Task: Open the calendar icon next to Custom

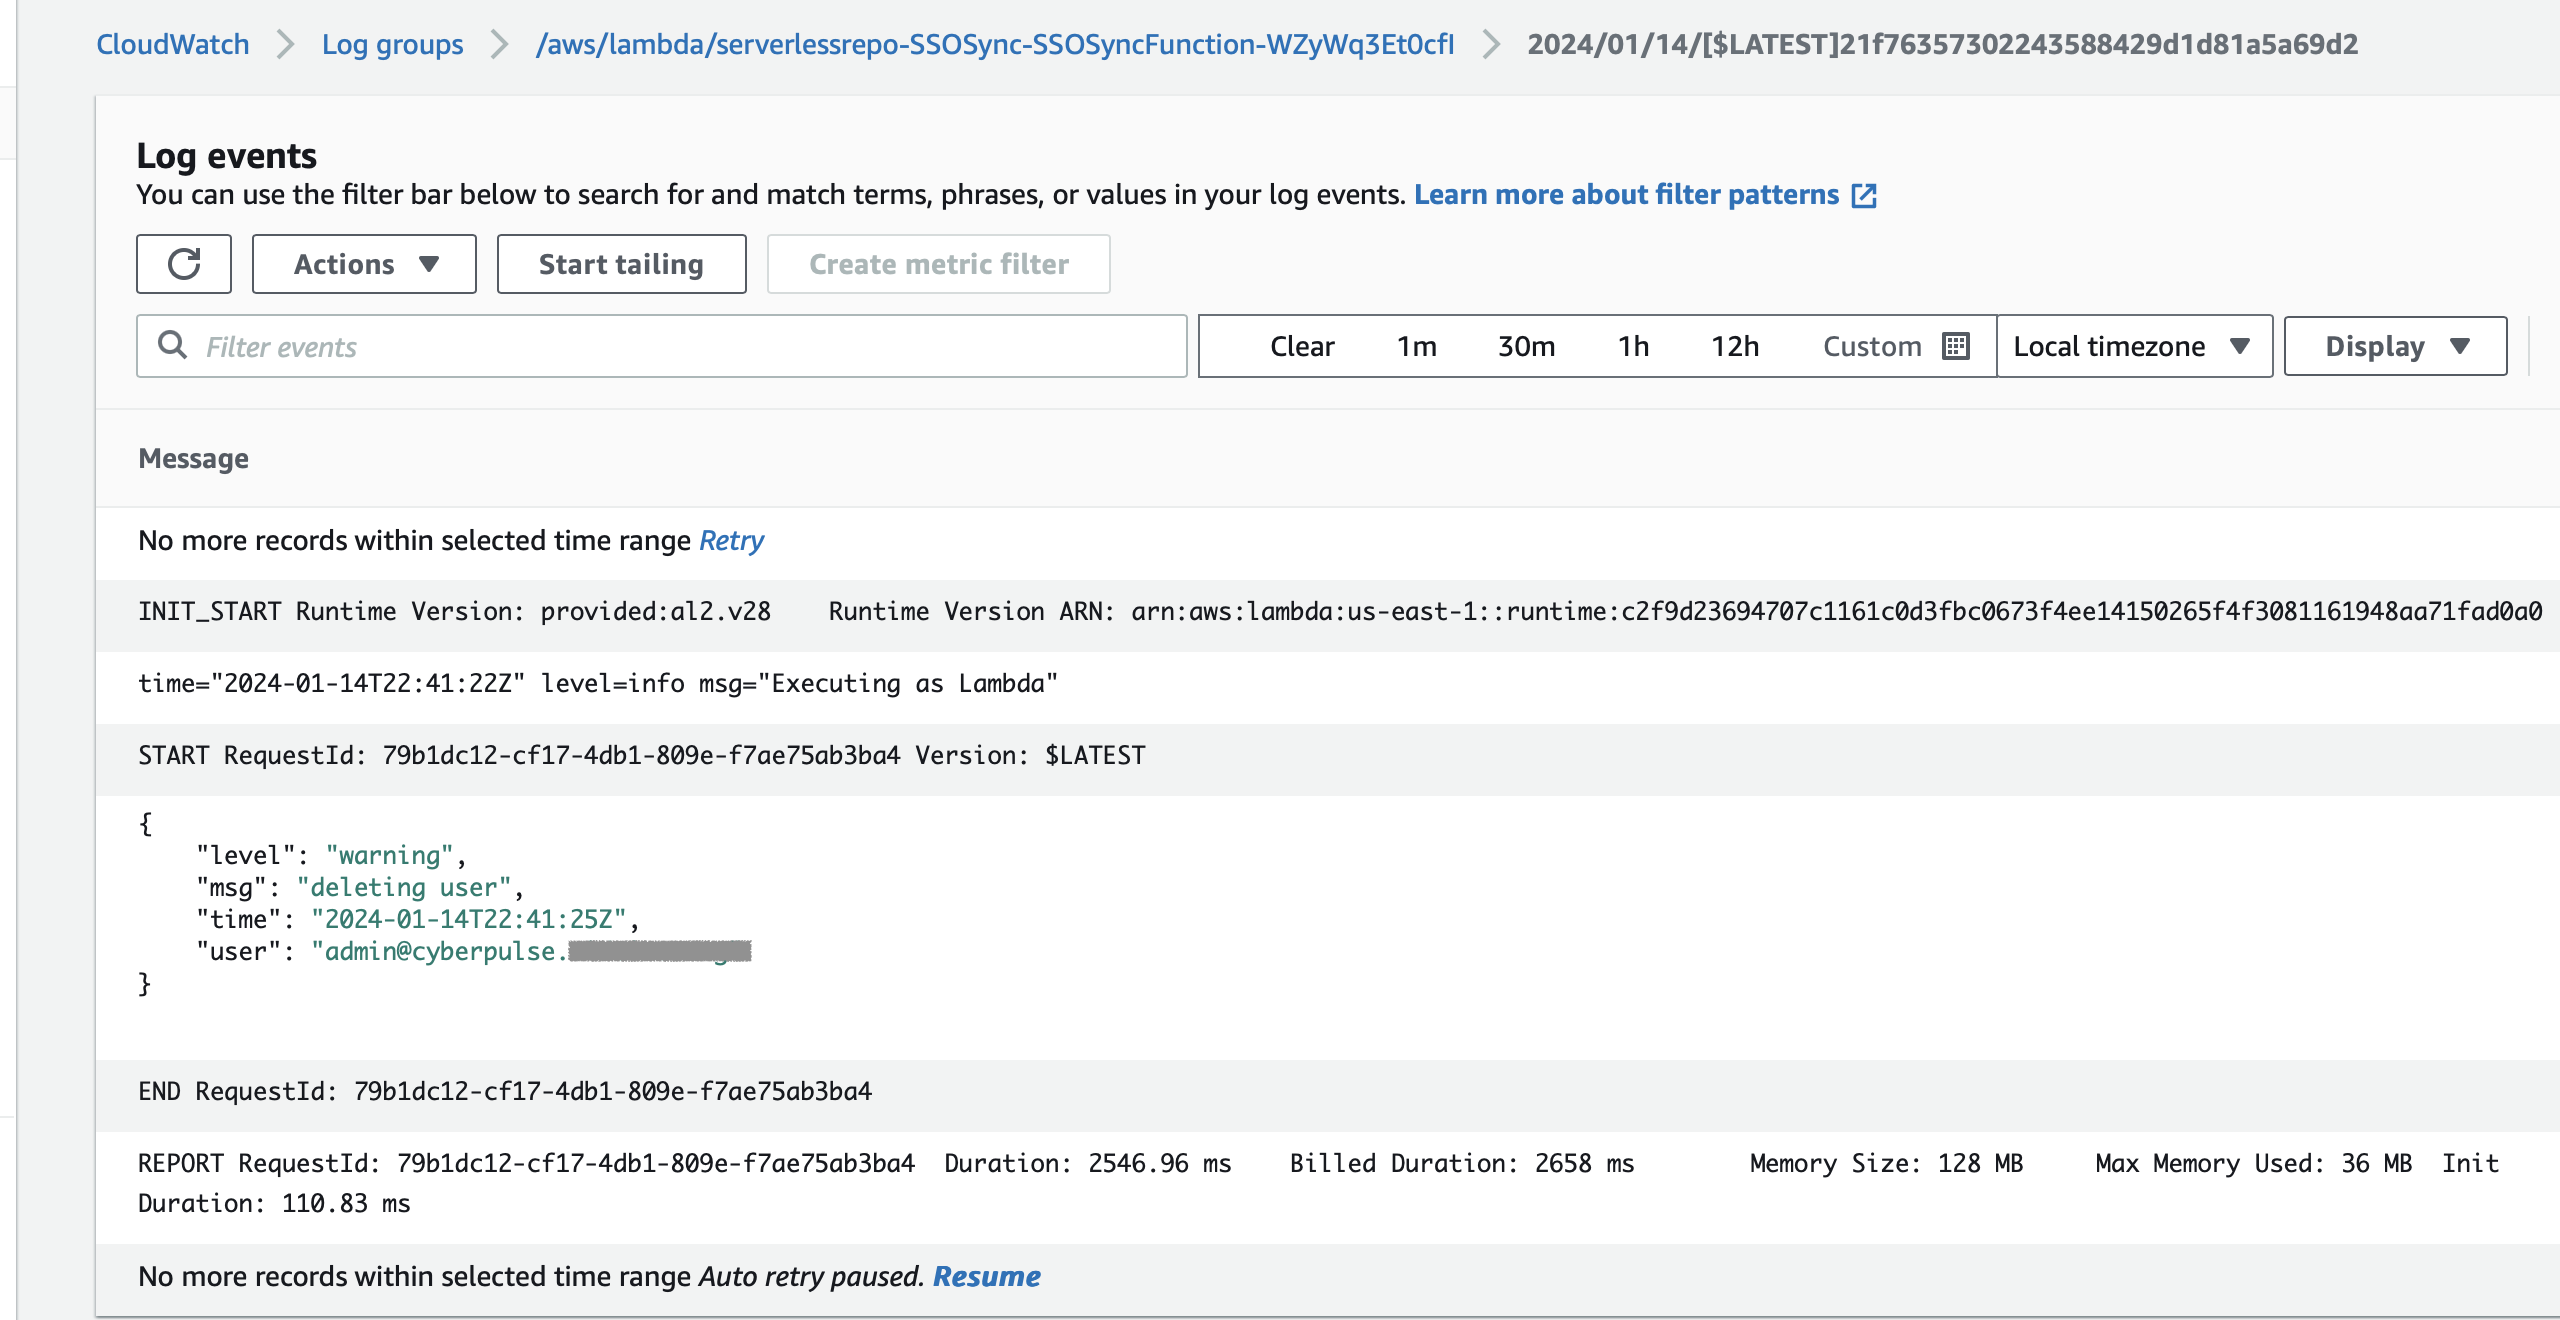Action: 1957,345
